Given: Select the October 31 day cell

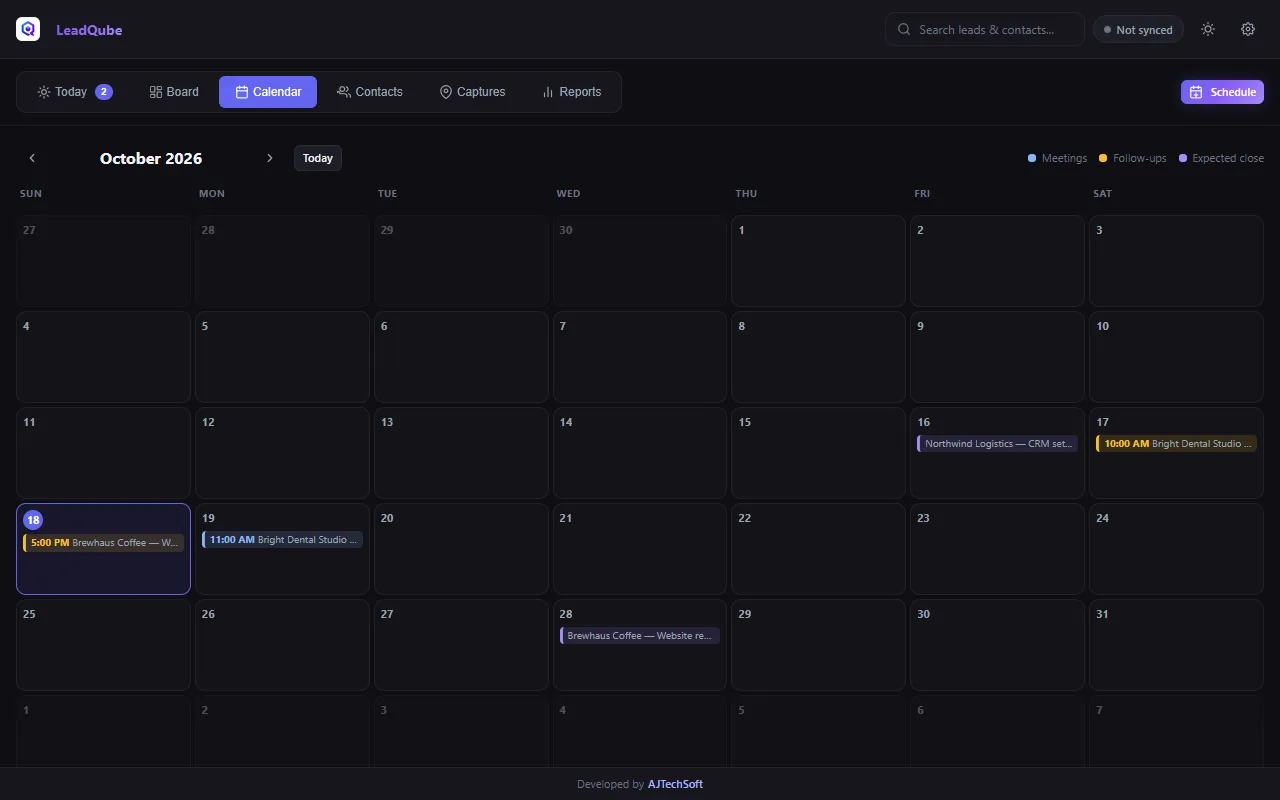Looking at the screenshot, I should [x=1176, y=645].
